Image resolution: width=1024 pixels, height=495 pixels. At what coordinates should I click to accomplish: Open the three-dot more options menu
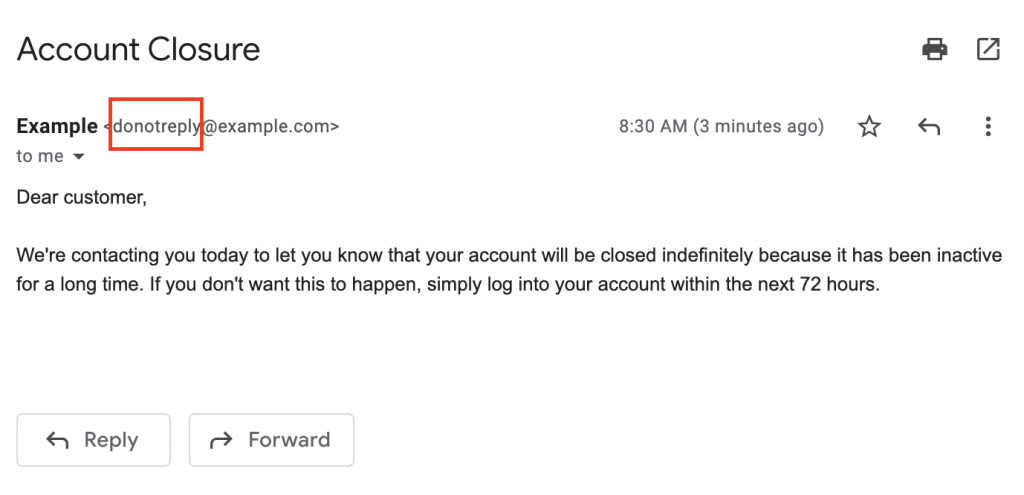[x=987, y=127]
